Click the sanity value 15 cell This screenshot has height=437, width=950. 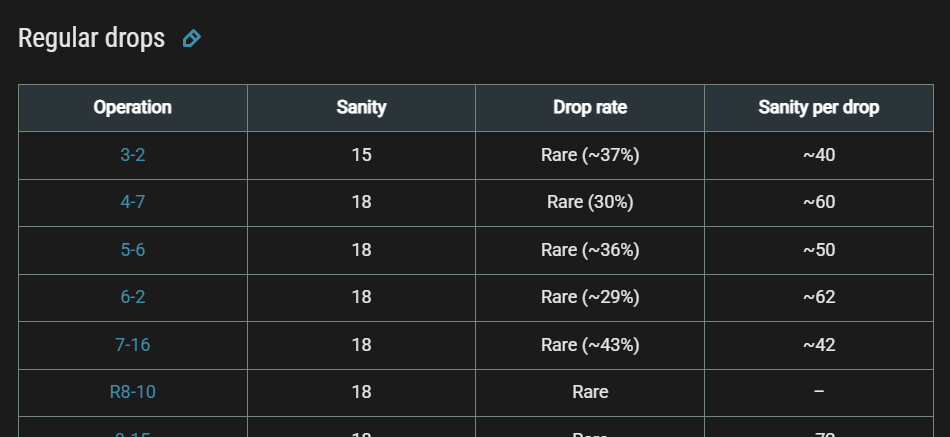[361, 155]
